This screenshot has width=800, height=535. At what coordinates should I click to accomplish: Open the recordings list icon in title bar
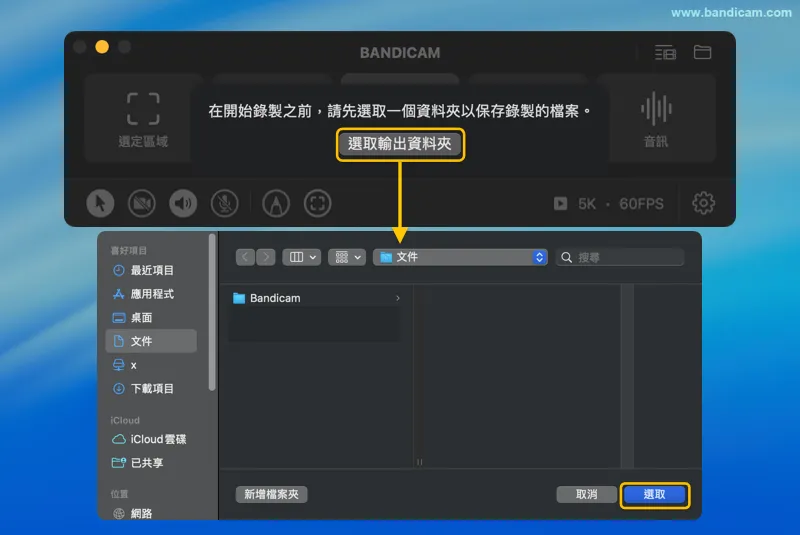[x=665, y=52]
